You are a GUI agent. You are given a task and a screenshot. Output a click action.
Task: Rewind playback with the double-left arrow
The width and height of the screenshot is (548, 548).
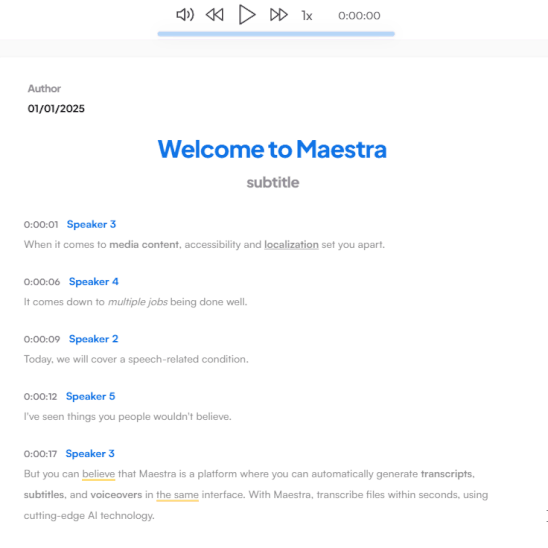[x=214, y=15]
